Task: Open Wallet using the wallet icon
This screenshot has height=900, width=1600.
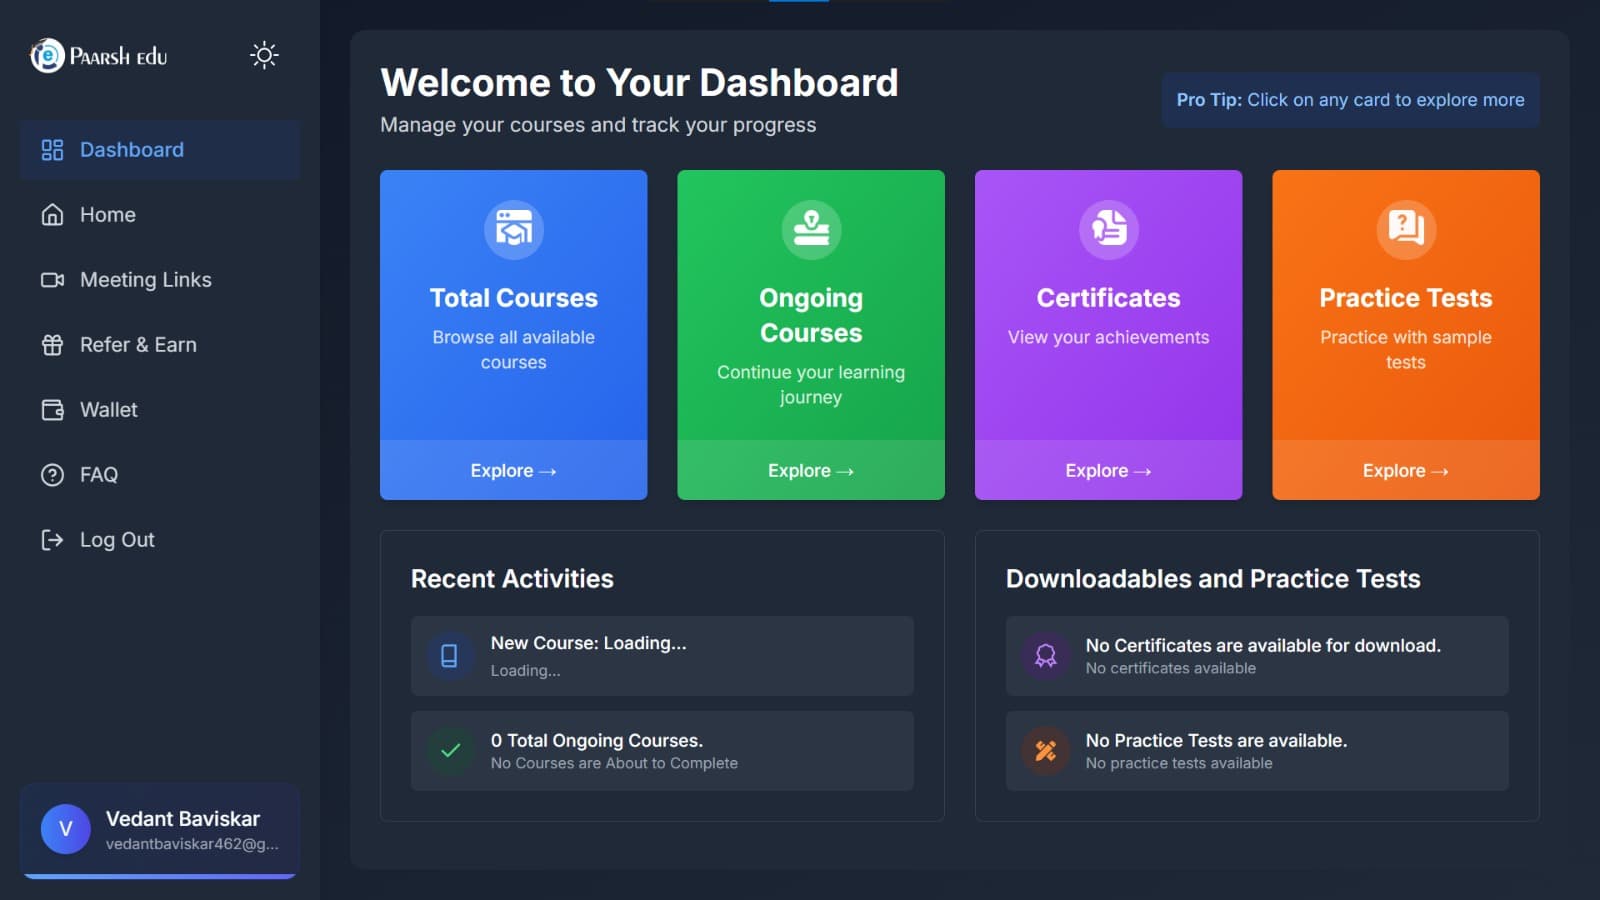Action: (x=52, y=409)
